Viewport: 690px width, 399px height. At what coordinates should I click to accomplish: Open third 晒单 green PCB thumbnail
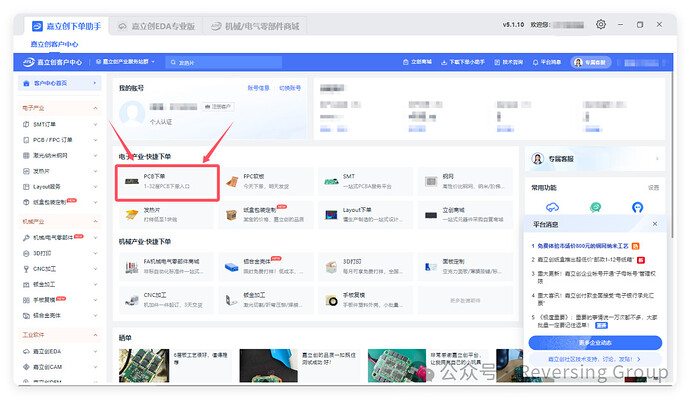(x=396, y=365)
